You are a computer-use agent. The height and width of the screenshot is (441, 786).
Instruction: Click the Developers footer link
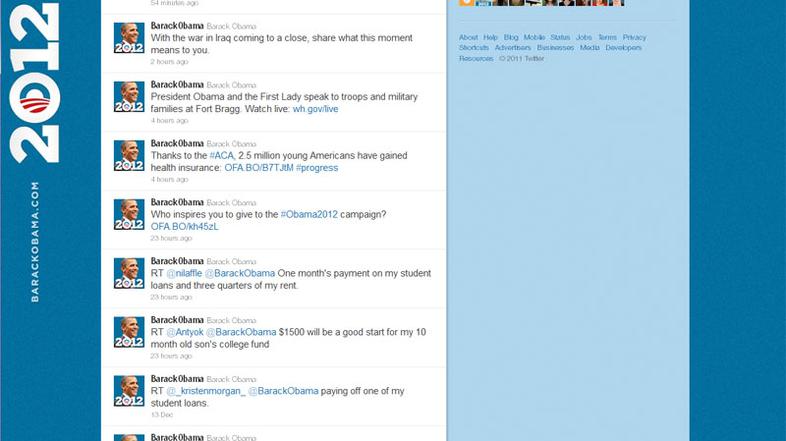tap(623, 48)
